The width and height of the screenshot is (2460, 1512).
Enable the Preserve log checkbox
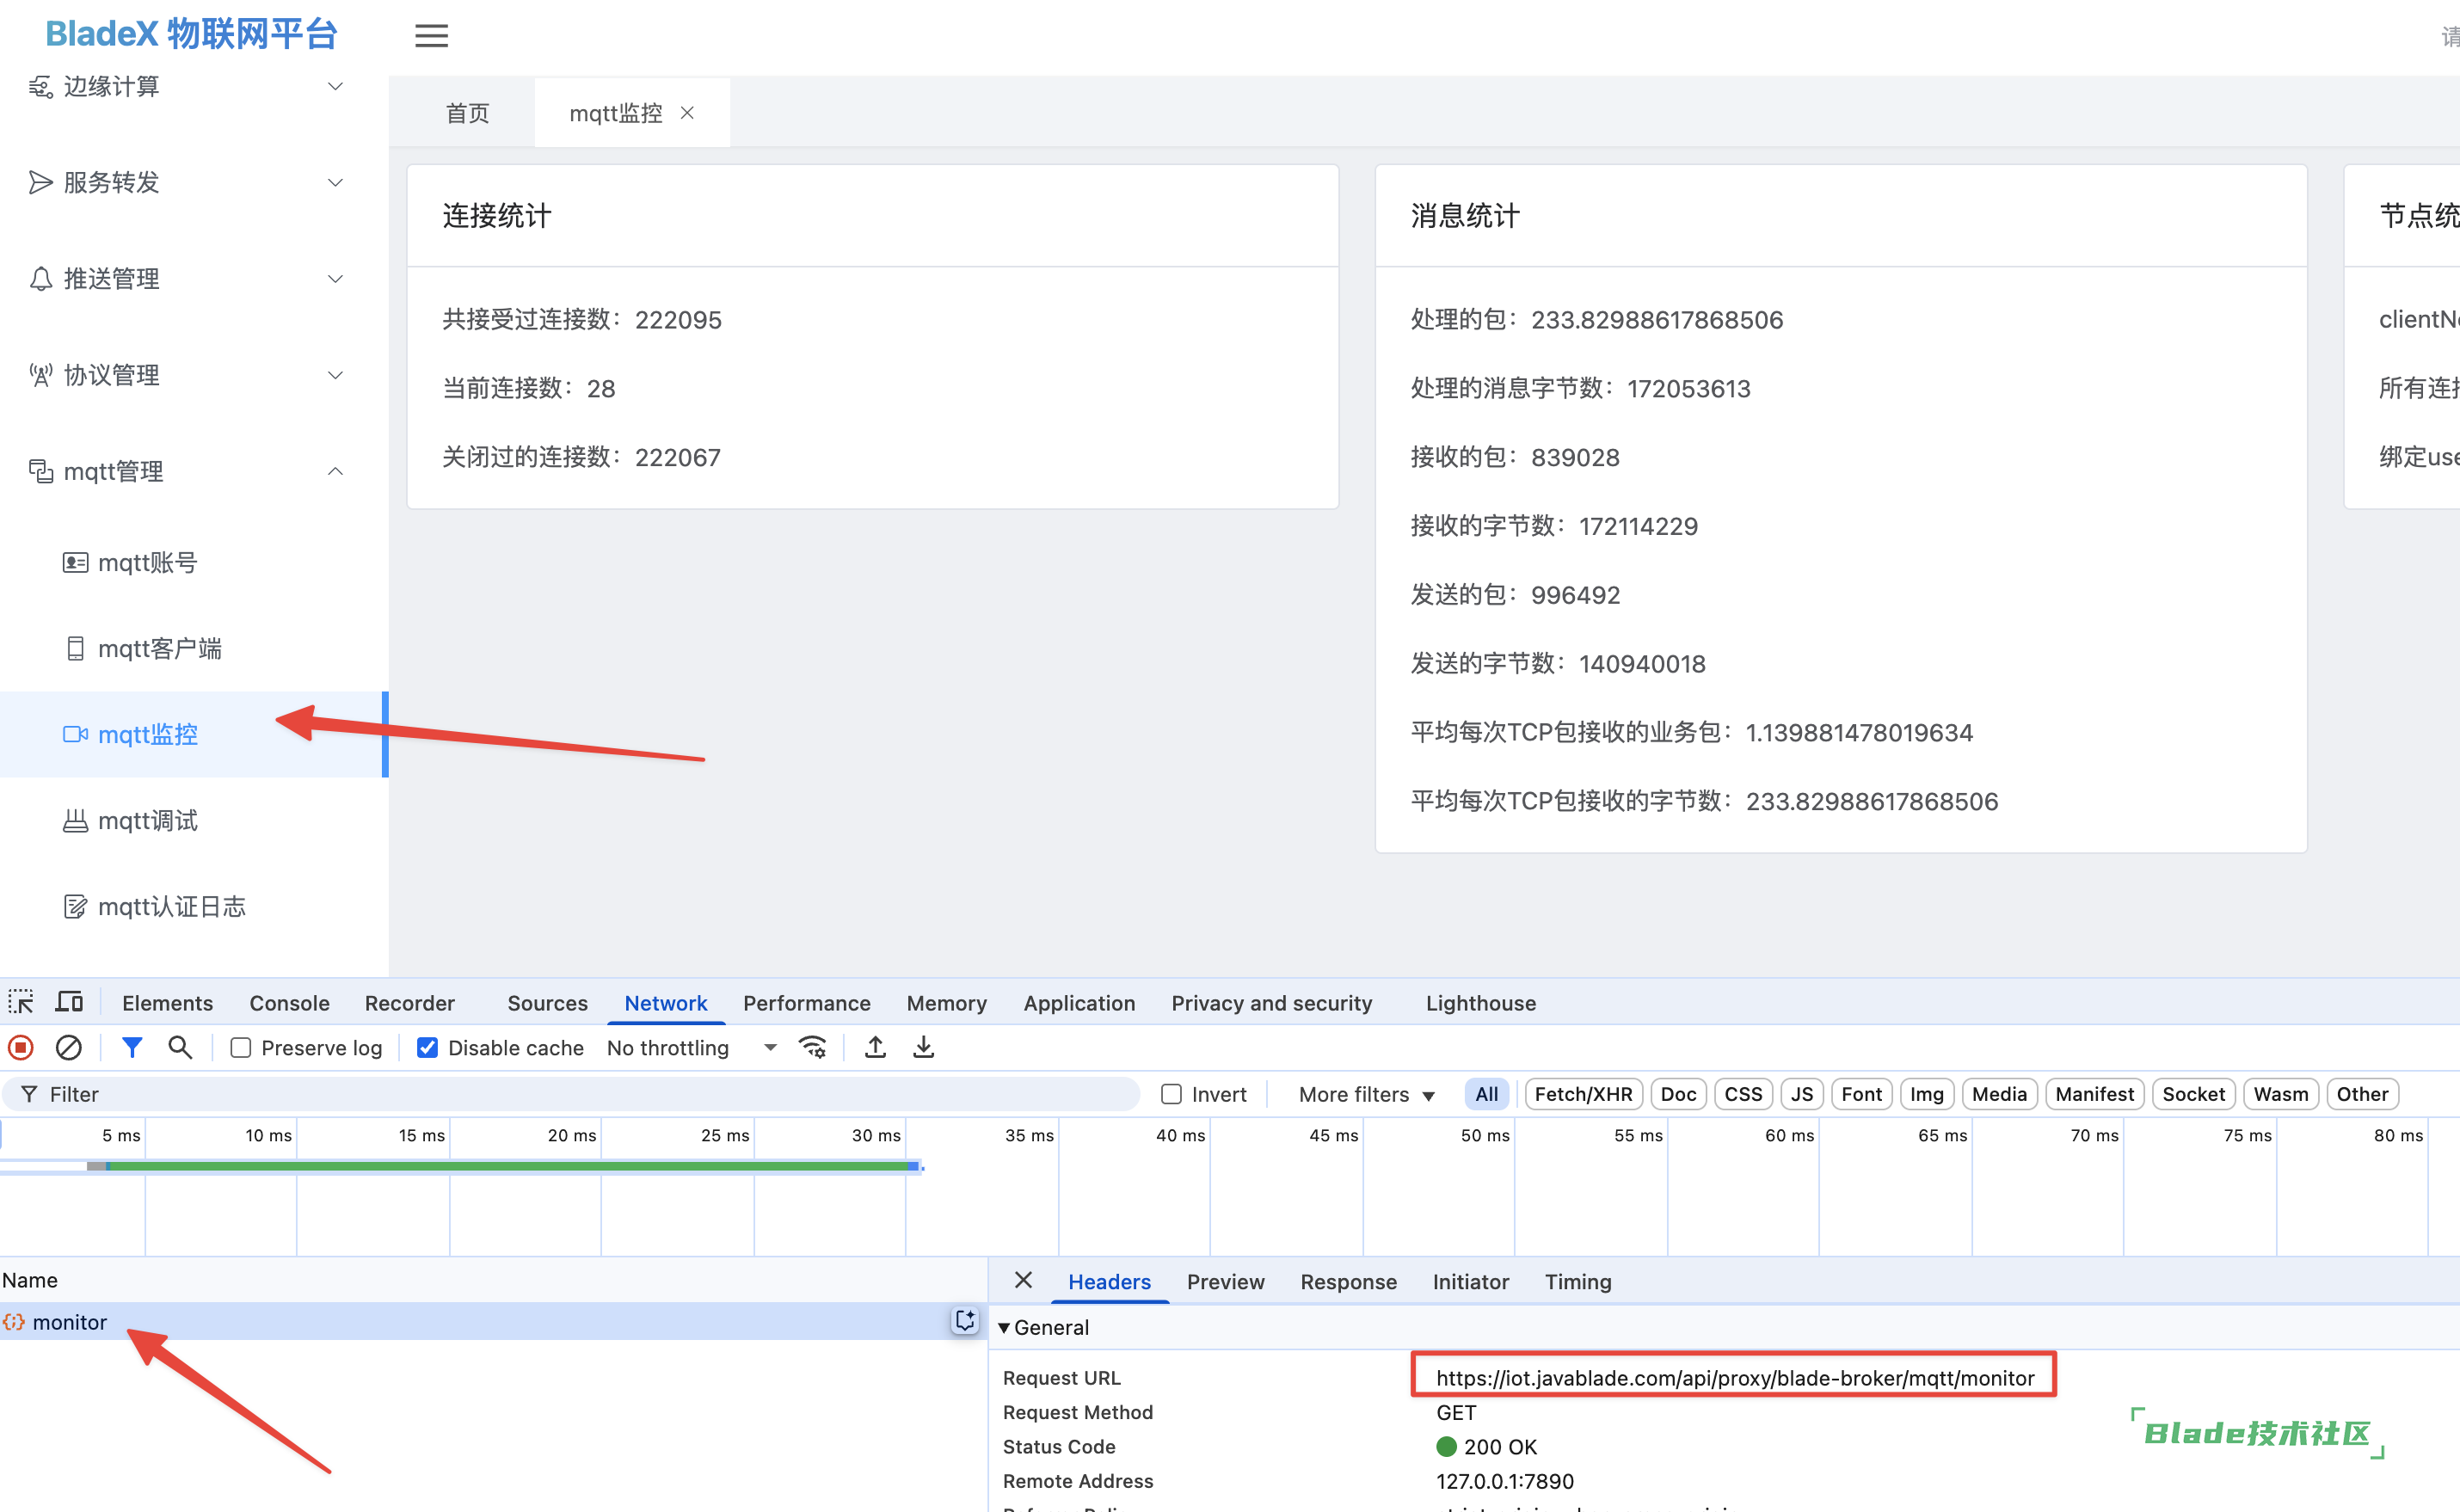[x=240, y=1048]
